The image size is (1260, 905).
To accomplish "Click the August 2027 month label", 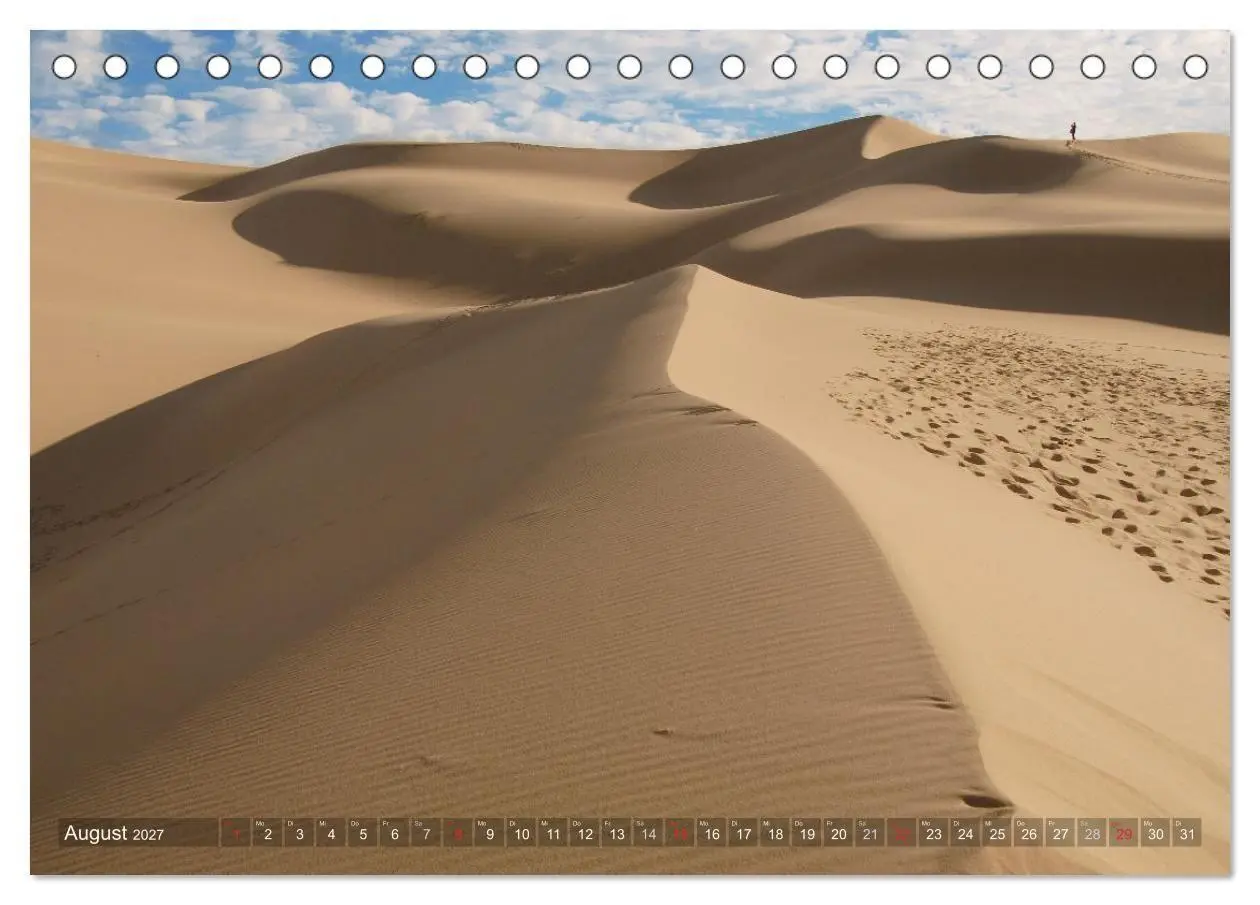I will [x=114, y=833].
